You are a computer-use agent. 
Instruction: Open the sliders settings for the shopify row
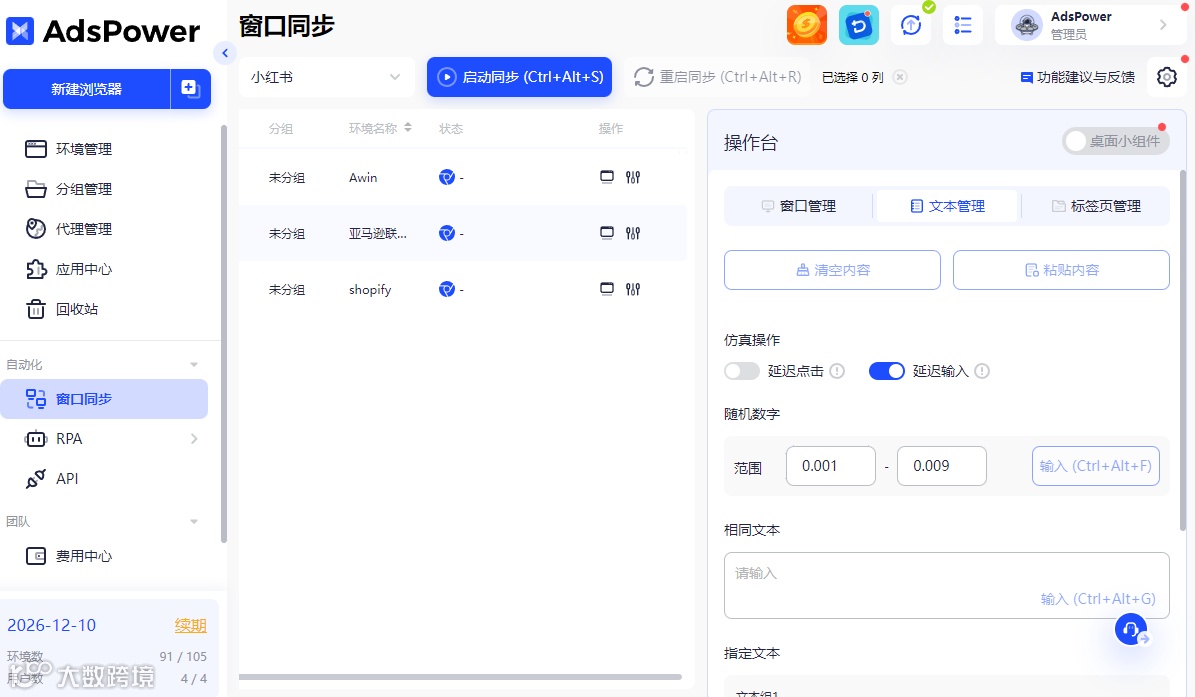click(633, 289)
